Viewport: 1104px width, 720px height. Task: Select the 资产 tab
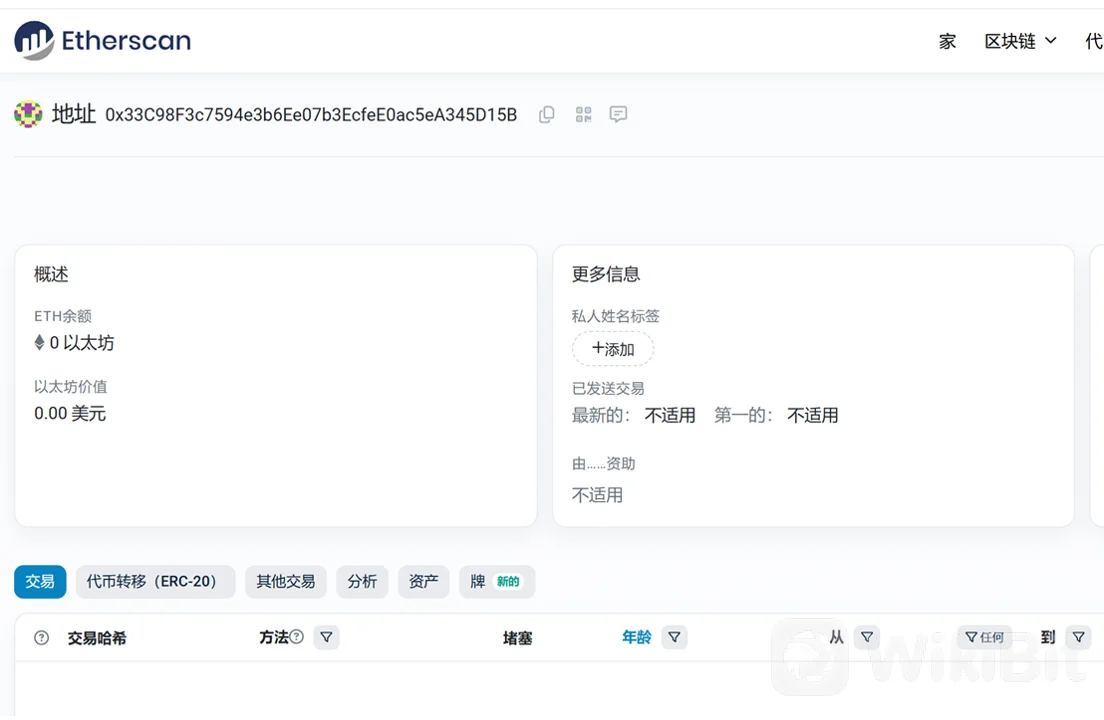[423, 581]
